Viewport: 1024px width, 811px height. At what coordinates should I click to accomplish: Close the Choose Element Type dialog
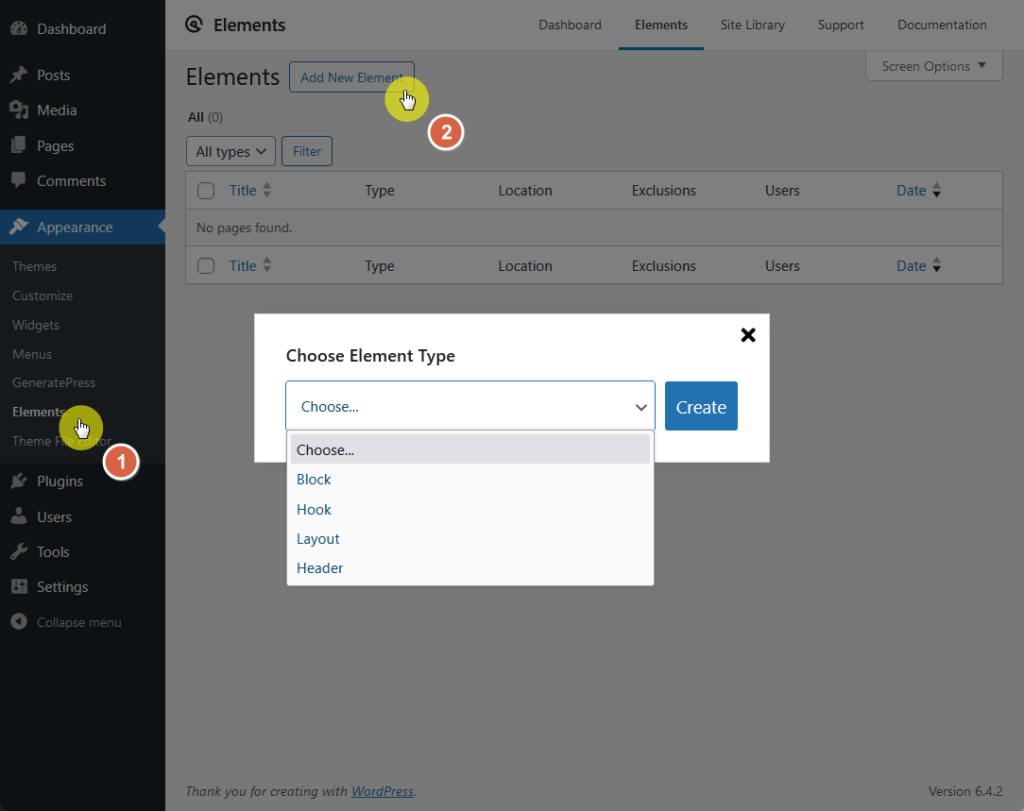[748, 335]
